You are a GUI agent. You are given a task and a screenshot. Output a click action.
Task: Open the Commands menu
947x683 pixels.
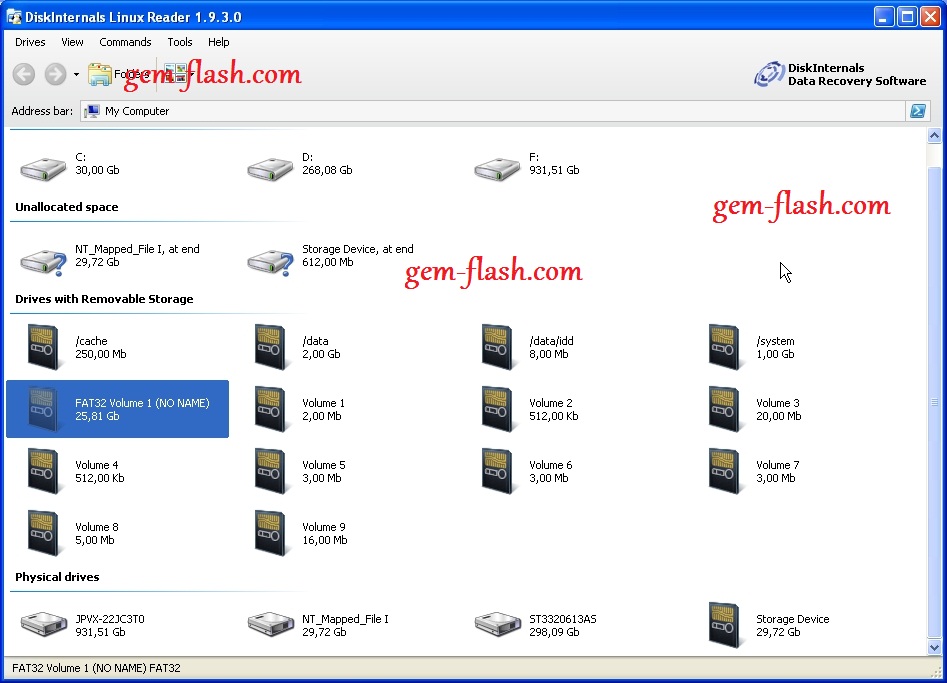[125, 42]
